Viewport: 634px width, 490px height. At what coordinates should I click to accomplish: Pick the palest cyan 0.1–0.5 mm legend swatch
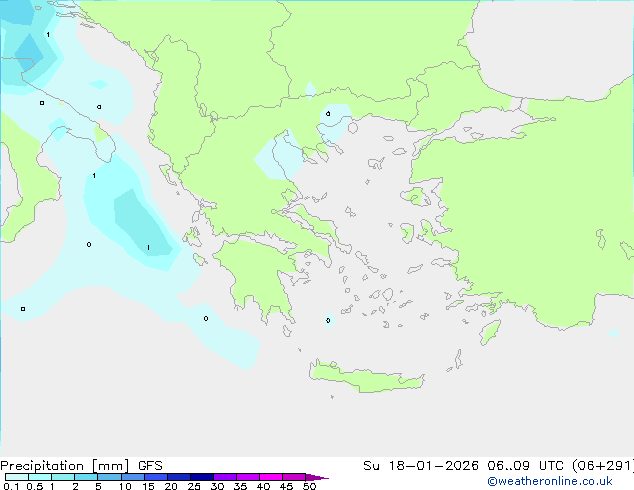[x=17, y=477]
